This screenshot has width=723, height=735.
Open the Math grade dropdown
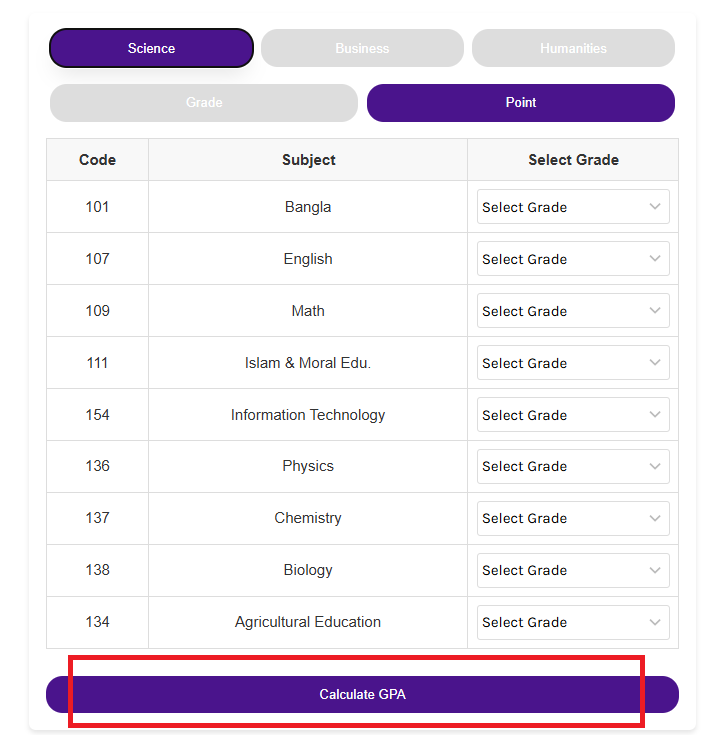(x=573, y=311)
